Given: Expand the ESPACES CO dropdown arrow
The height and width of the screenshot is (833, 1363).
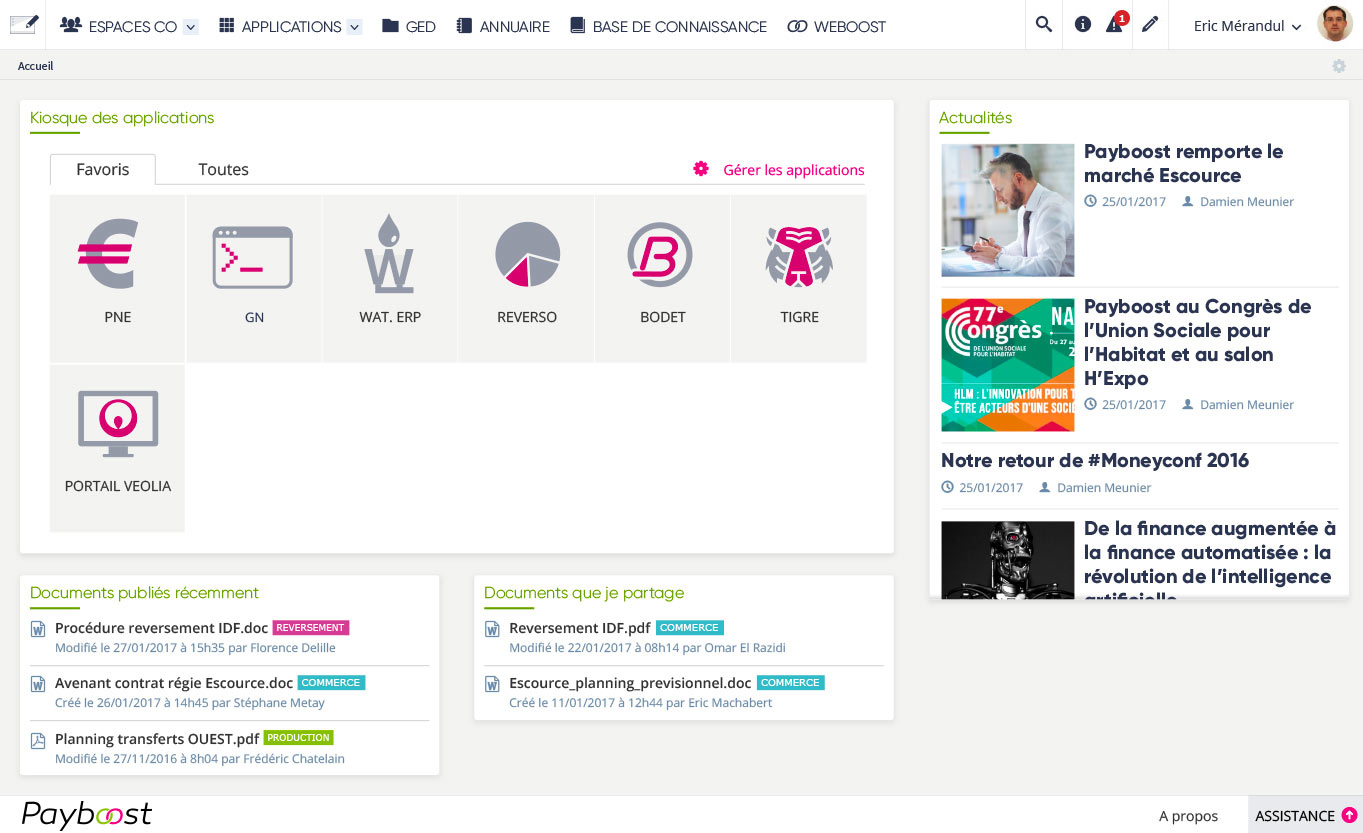Looking at the screenshot, I should pyautogui.click(x=191, y=27).
